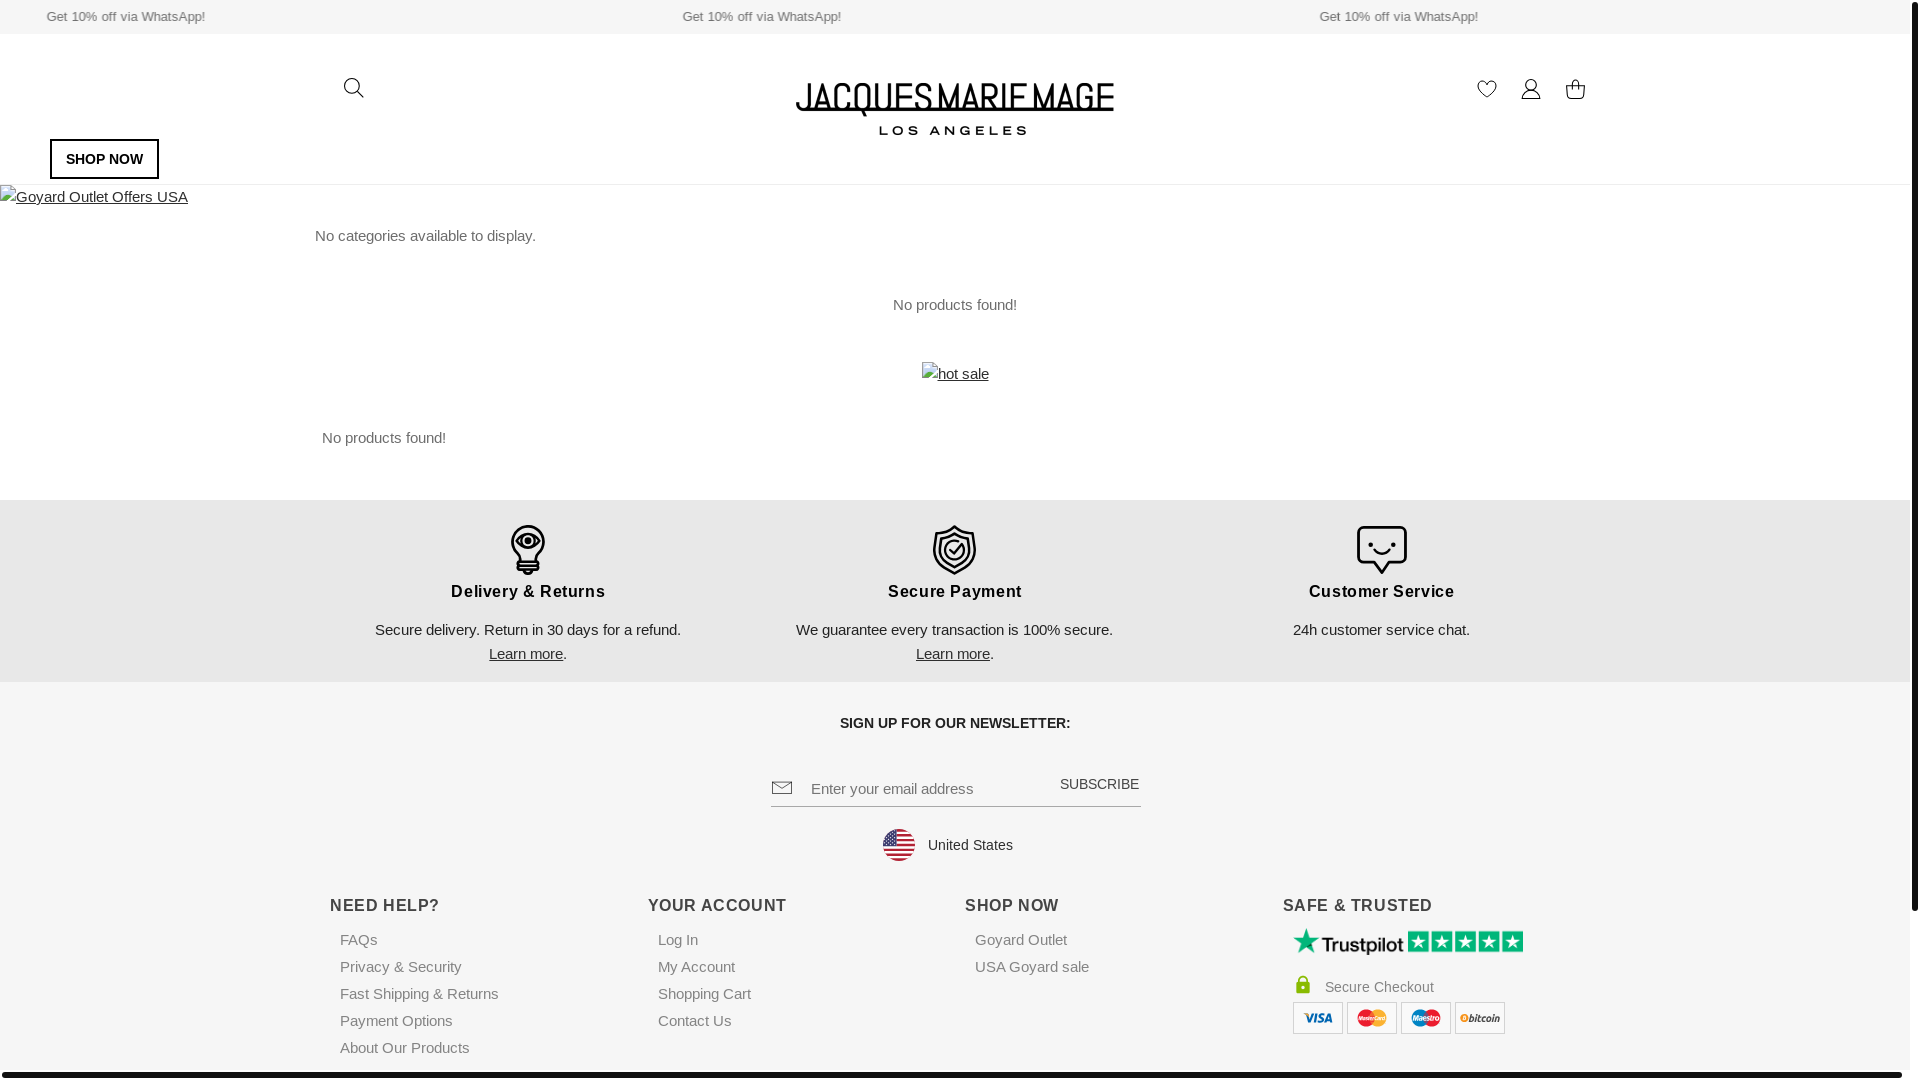Image resolution: width=1920 pixels, height=1080 pixels.
Task: Click the Delivery & Returns lightbulb icon
Action: (x=528, y=549)
